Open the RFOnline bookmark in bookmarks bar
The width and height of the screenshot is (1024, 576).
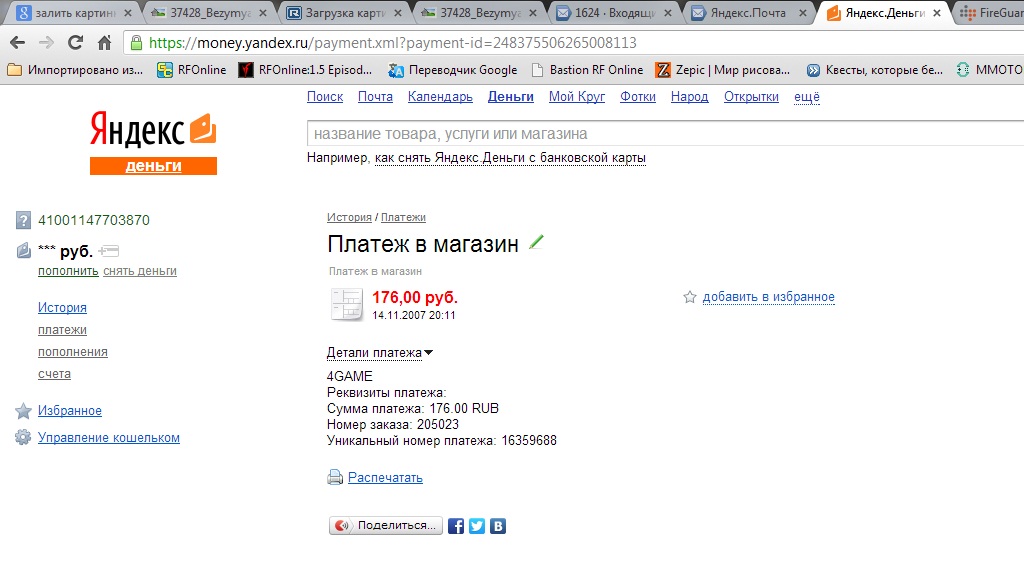(191, 70)
